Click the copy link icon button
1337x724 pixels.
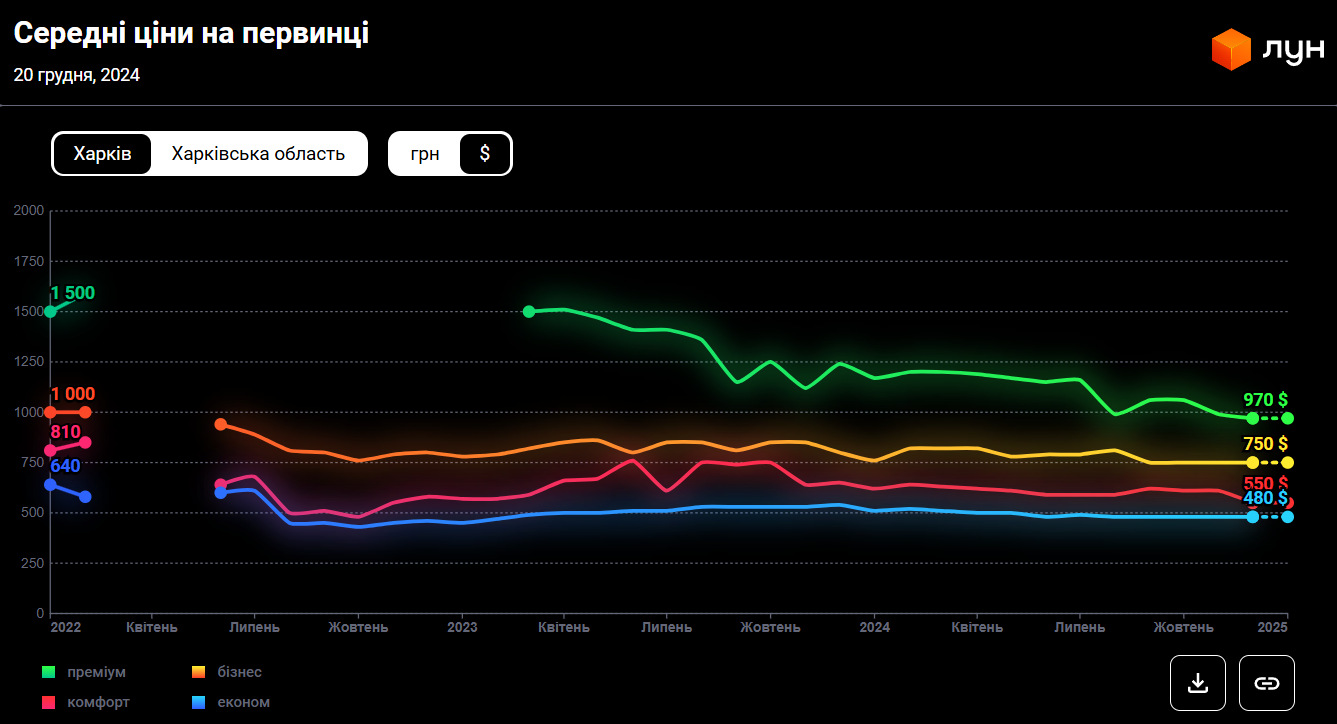click(x=1266, y=683)
